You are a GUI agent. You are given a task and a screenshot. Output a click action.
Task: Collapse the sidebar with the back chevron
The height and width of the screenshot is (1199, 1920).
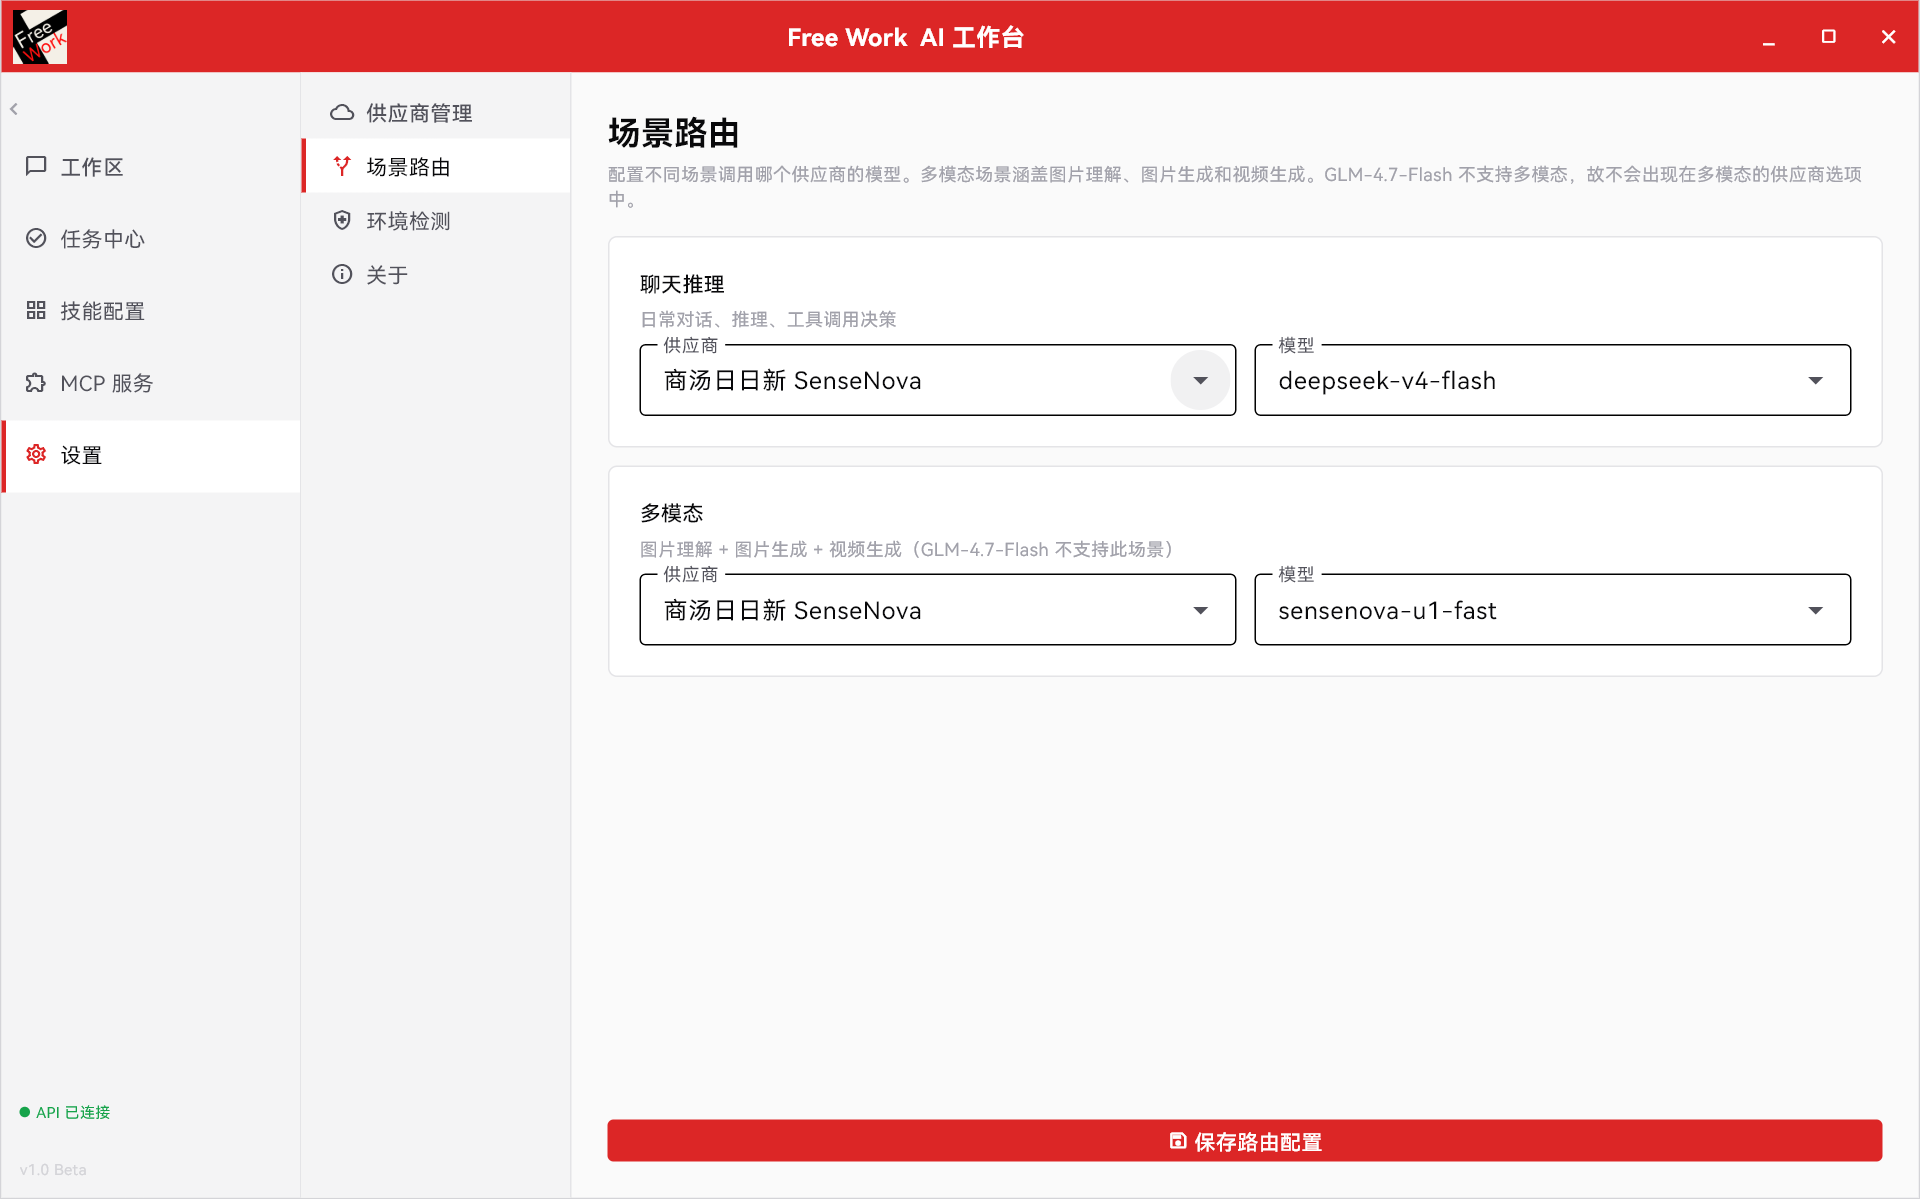tap(14, 109)
